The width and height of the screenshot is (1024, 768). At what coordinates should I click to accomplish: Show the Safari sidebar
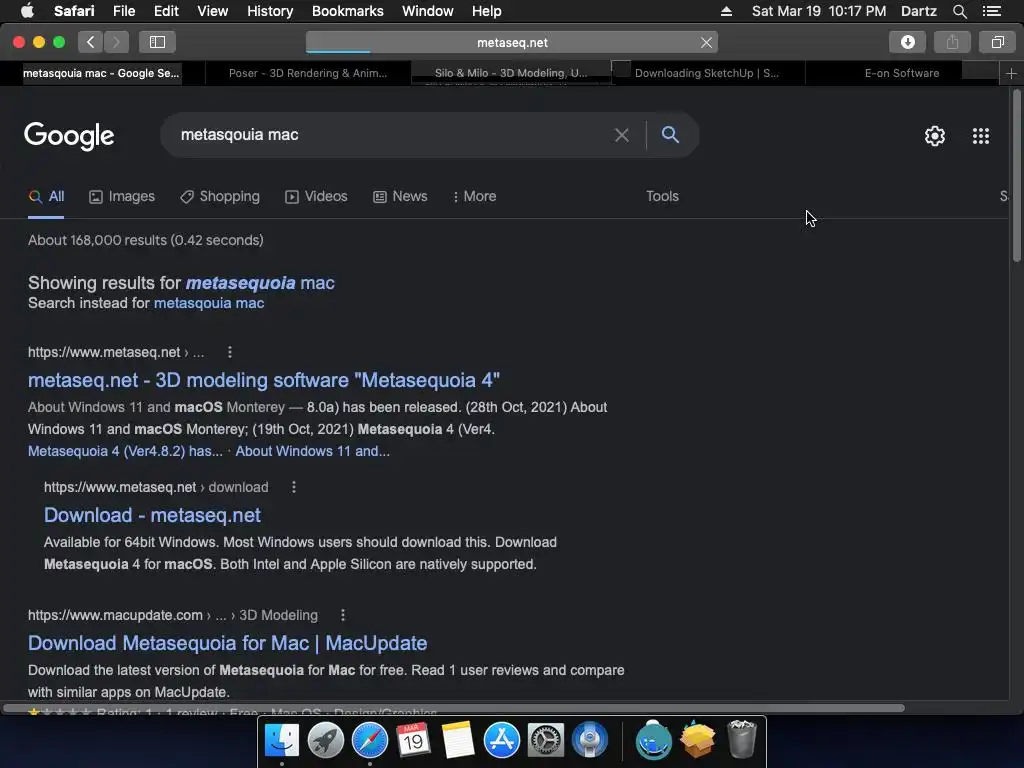tap(157, 42)
